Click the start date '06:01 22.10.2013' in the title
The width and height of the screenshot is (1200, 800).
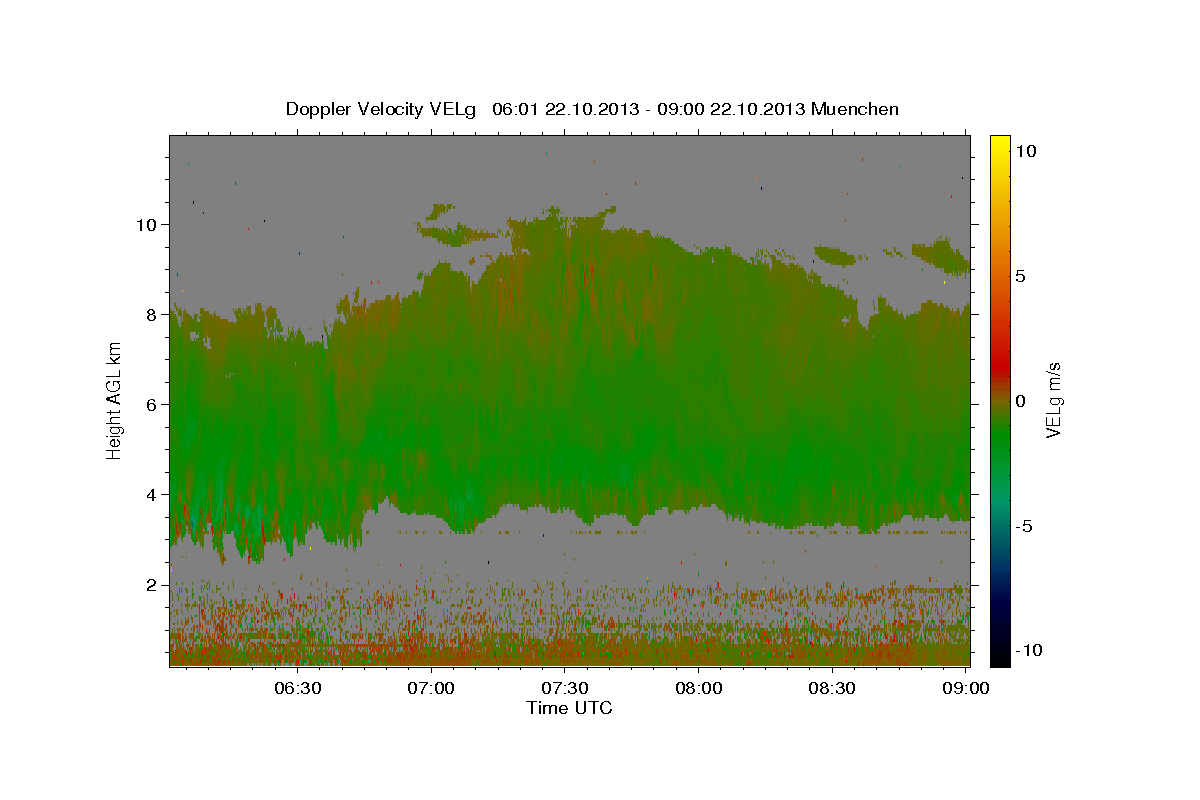(x=565, y=109)
